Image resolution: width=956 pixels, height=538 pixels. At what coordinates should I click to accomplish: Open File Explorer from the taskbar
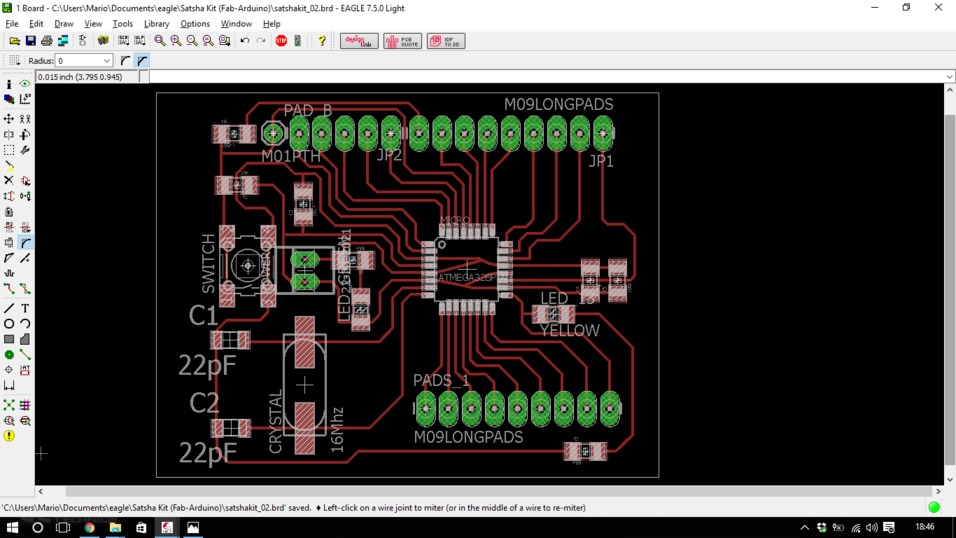pyautogui.click(x=115, y=527)
